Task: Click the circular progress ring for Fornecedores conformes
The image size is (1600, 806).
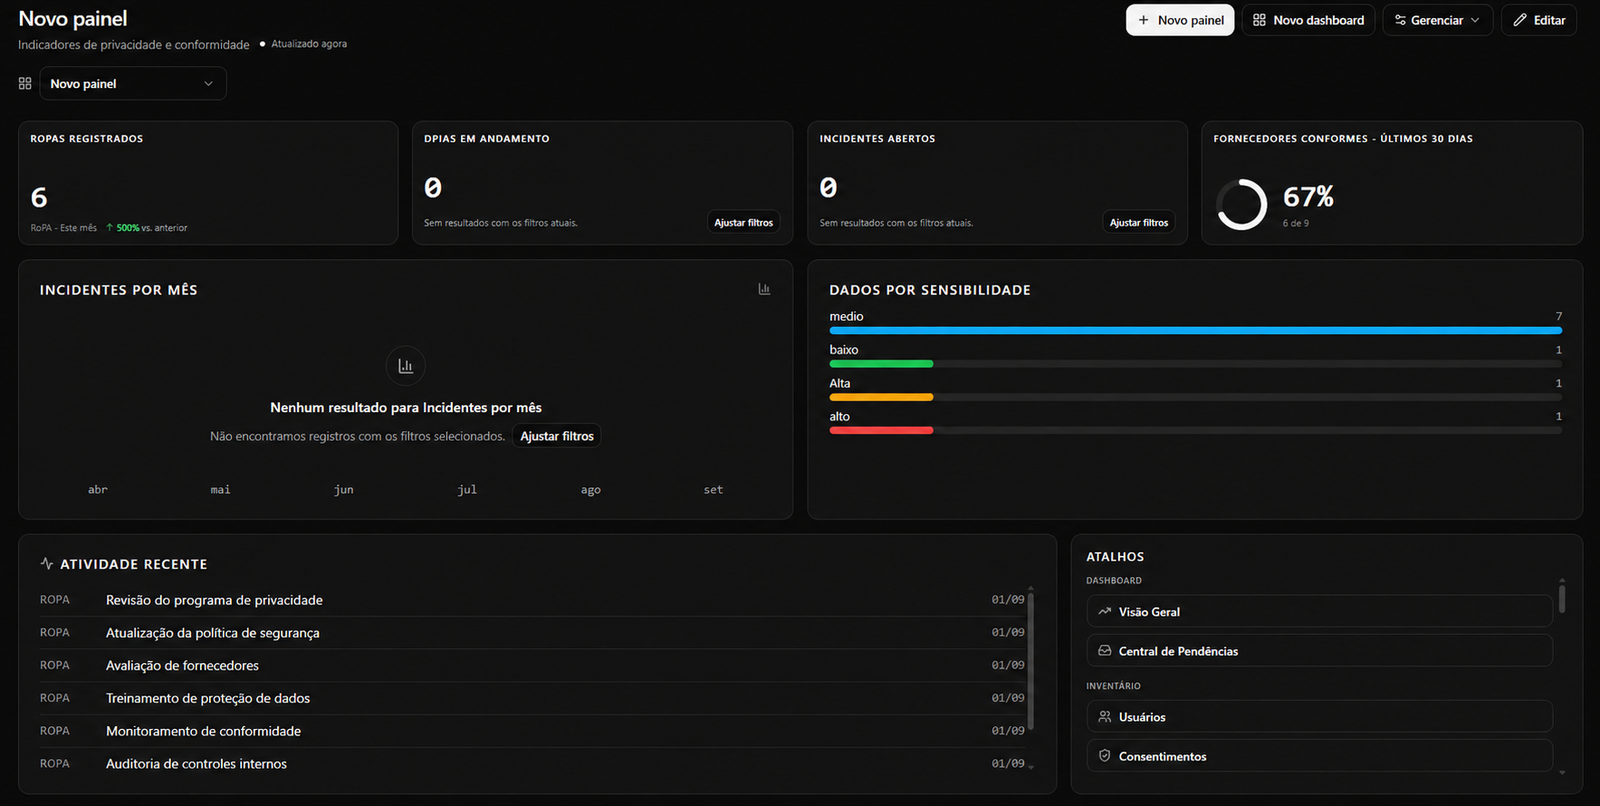Action: click(1241, 205)
